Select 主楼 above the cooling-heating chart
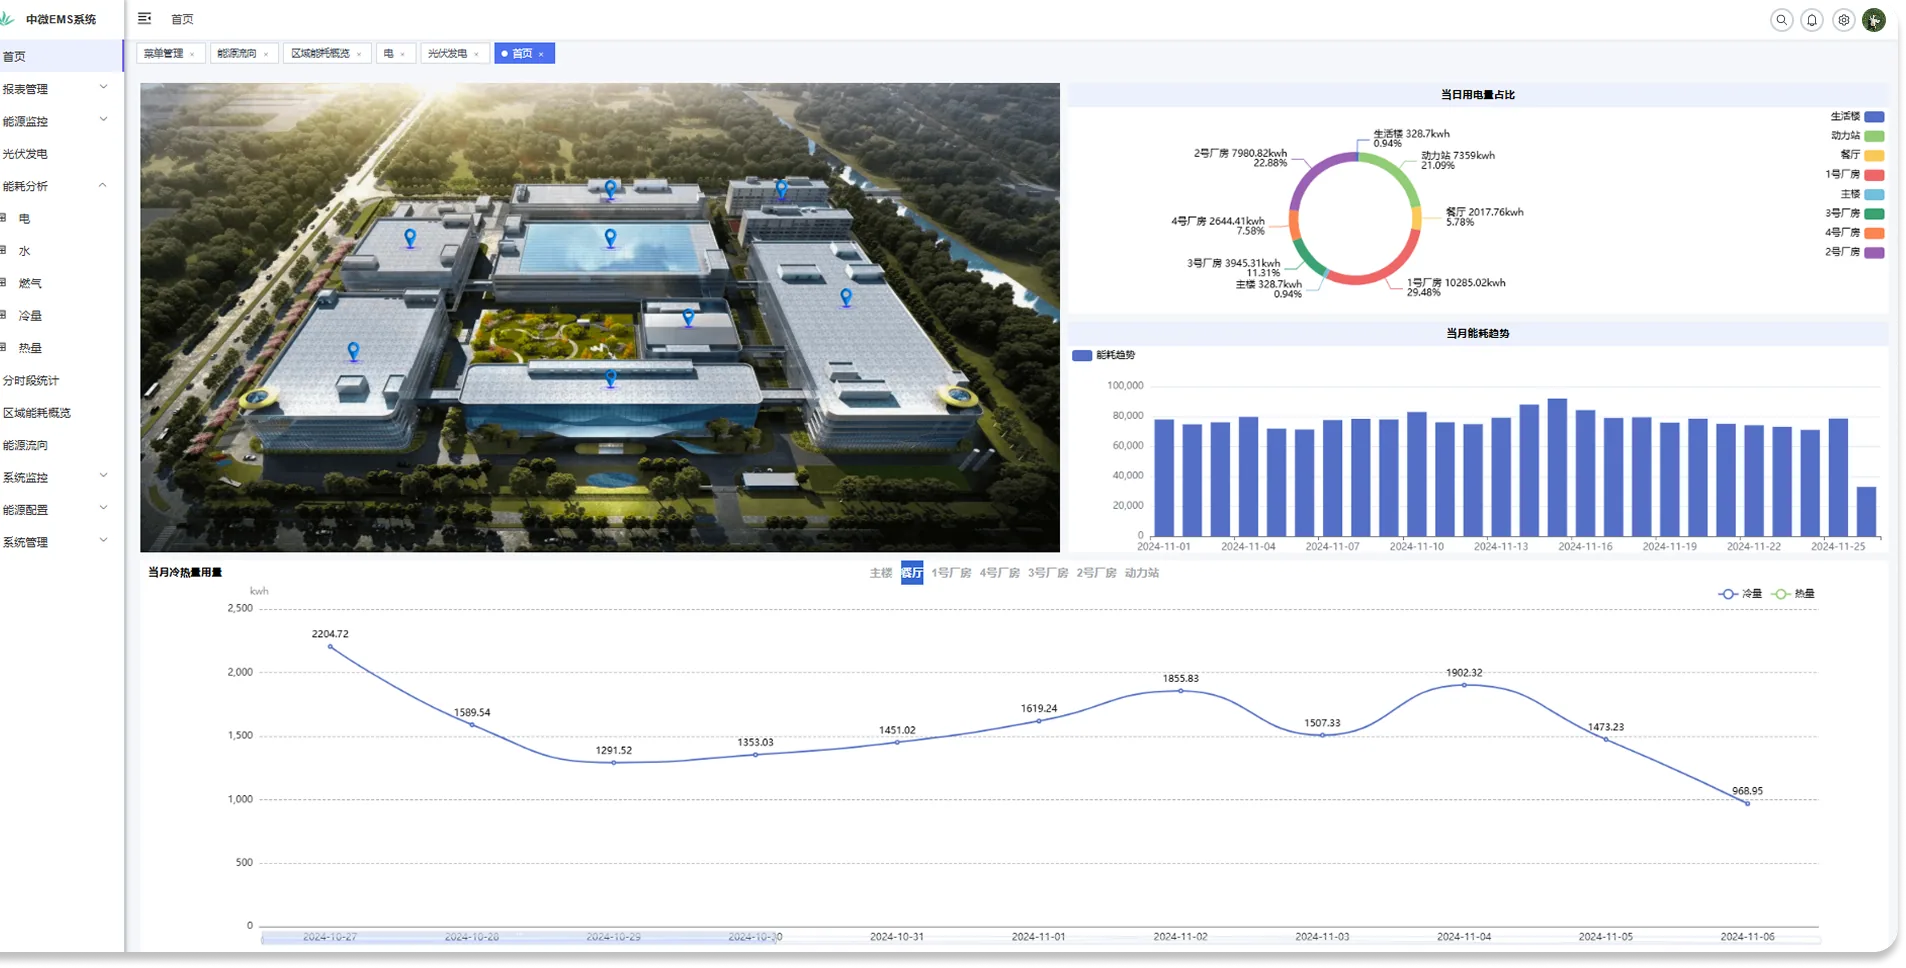 coord(880,573)
